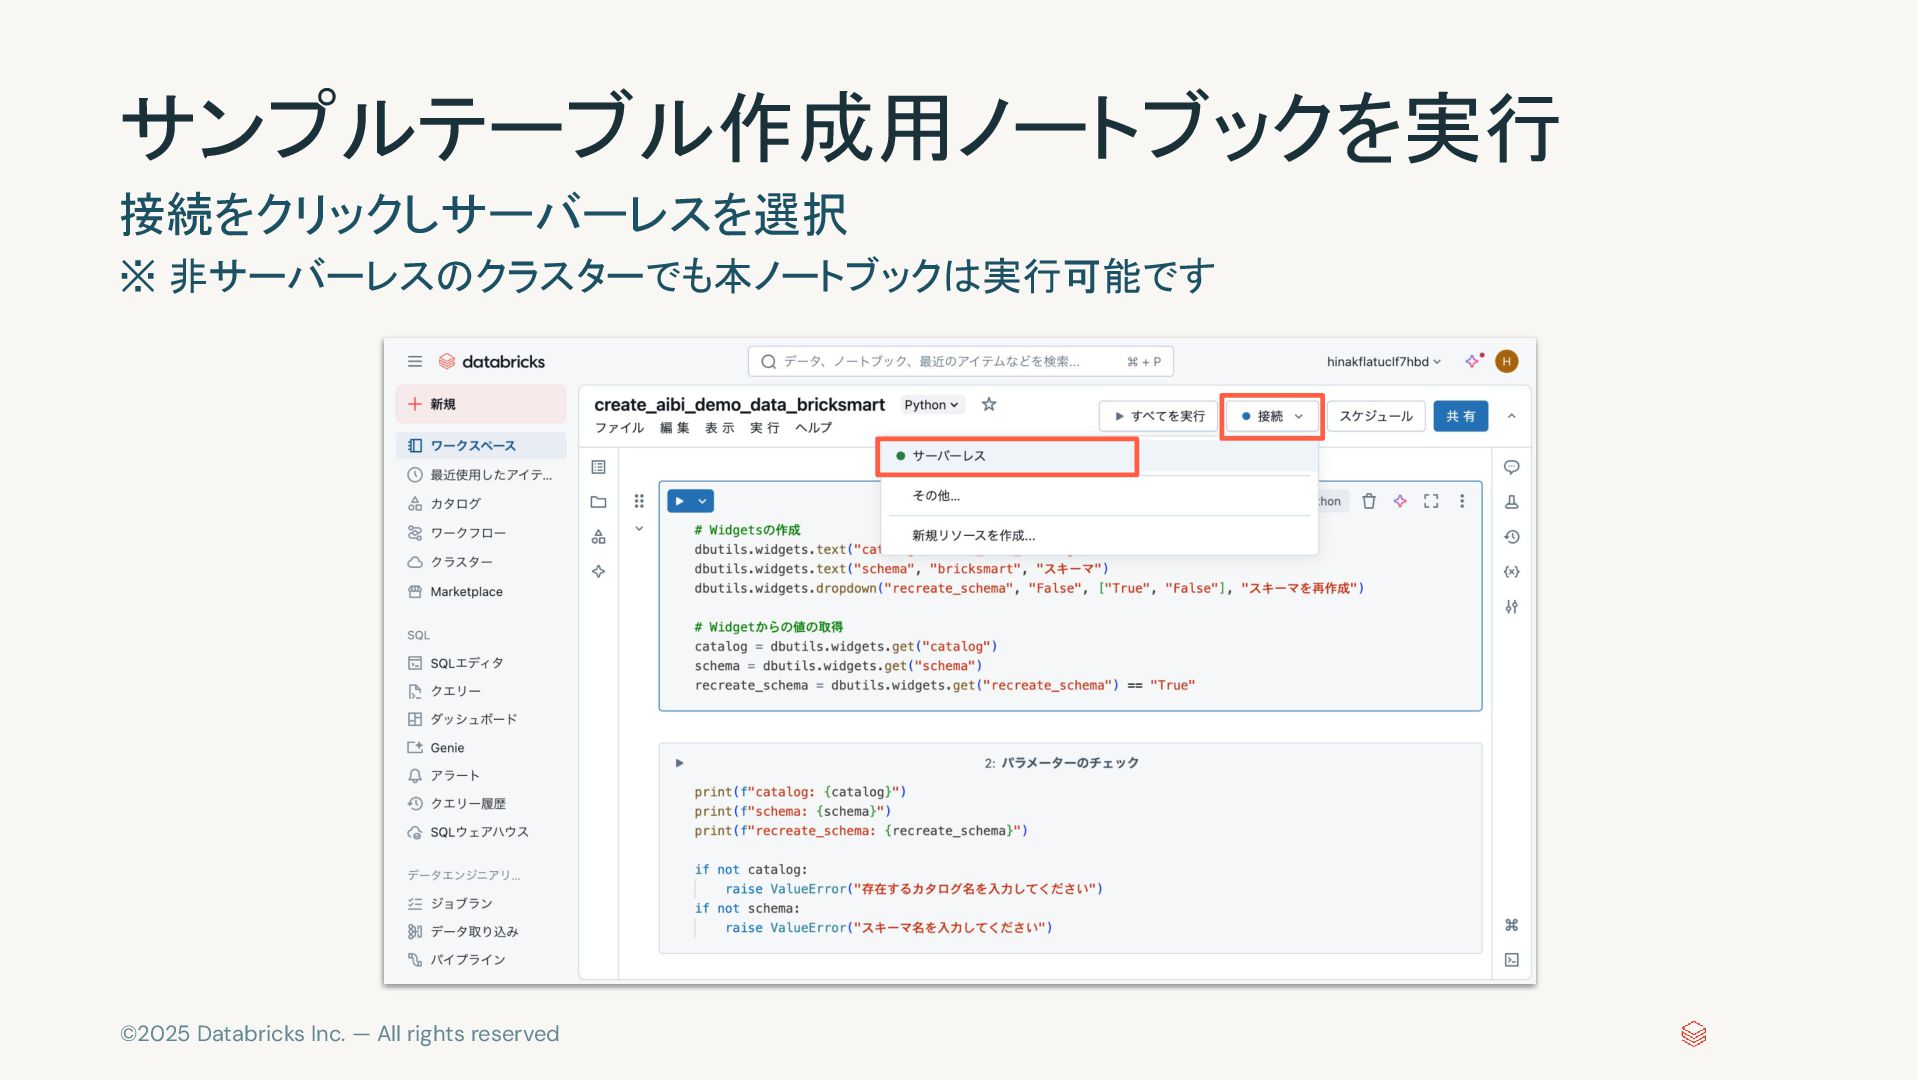1918x1080 pixels.
Task: Open パイプライン in sidebar
Action: coord(481,960)
